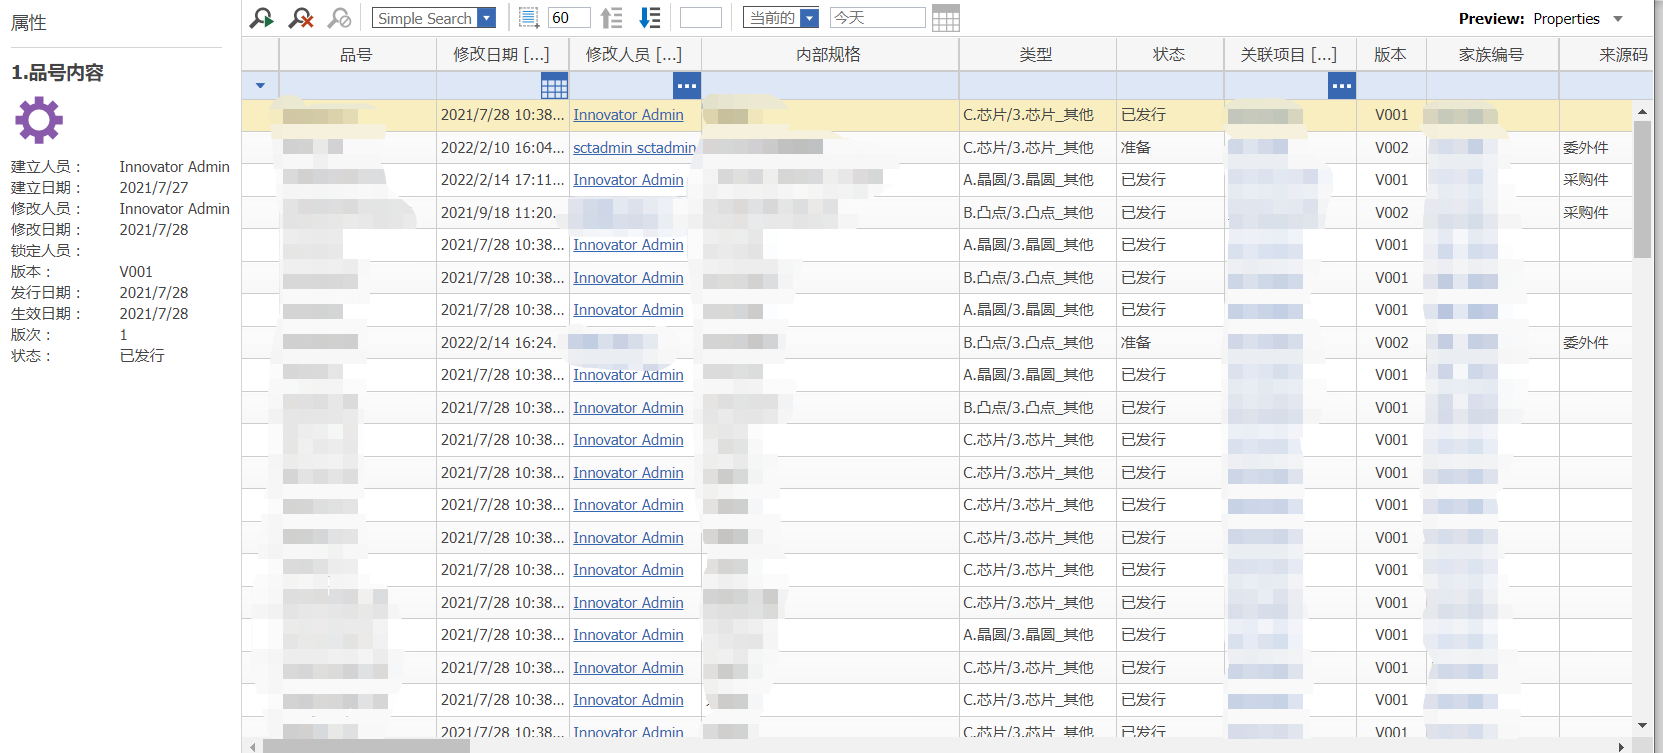Click the next page blue down-arrow icon

pos(650,18)
